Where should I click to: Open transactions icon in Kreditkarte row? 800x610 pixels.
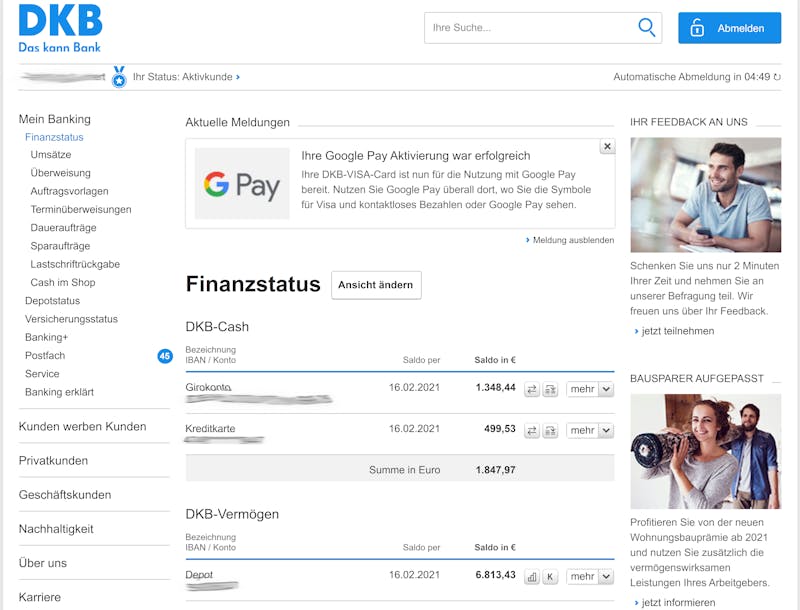click(x=550, y=431)
